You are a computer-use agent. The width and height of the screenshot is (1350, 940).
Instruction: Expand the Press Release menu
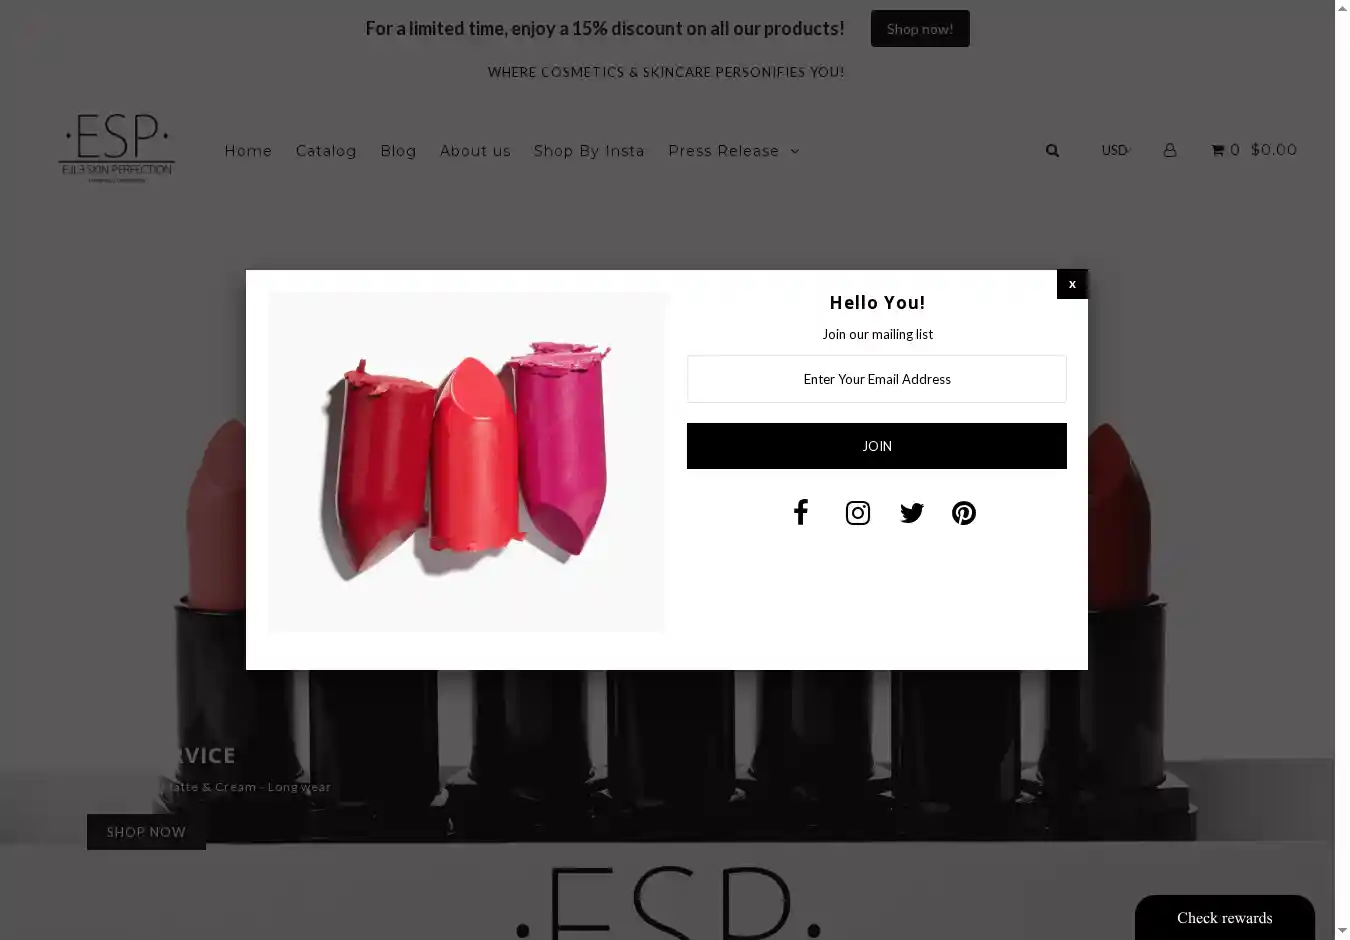pos(734,151)
